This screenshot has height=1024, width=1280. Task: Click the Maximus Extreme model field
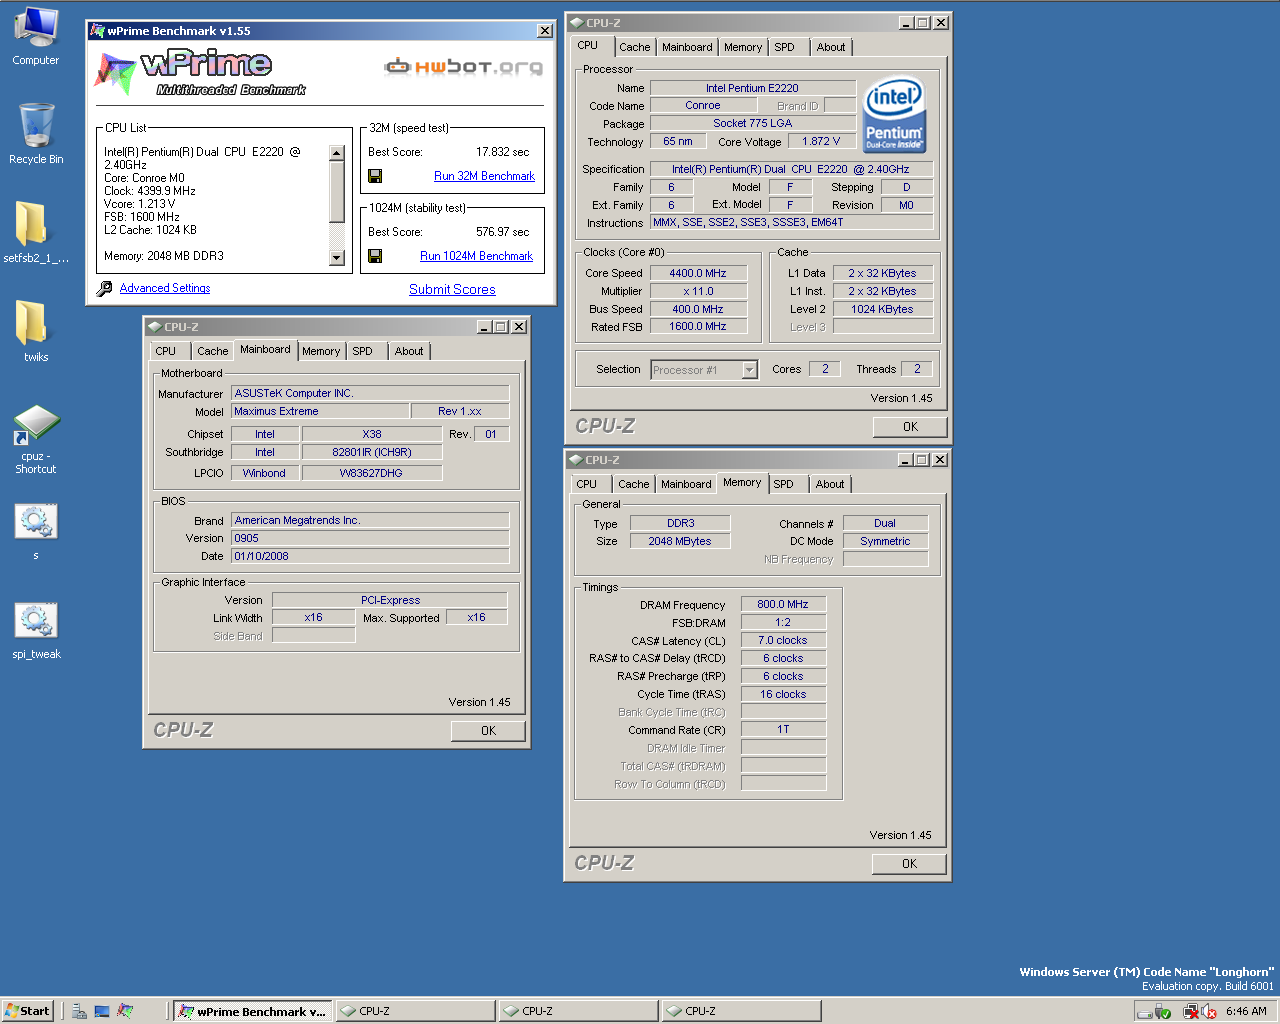click(x=320, y=411)
